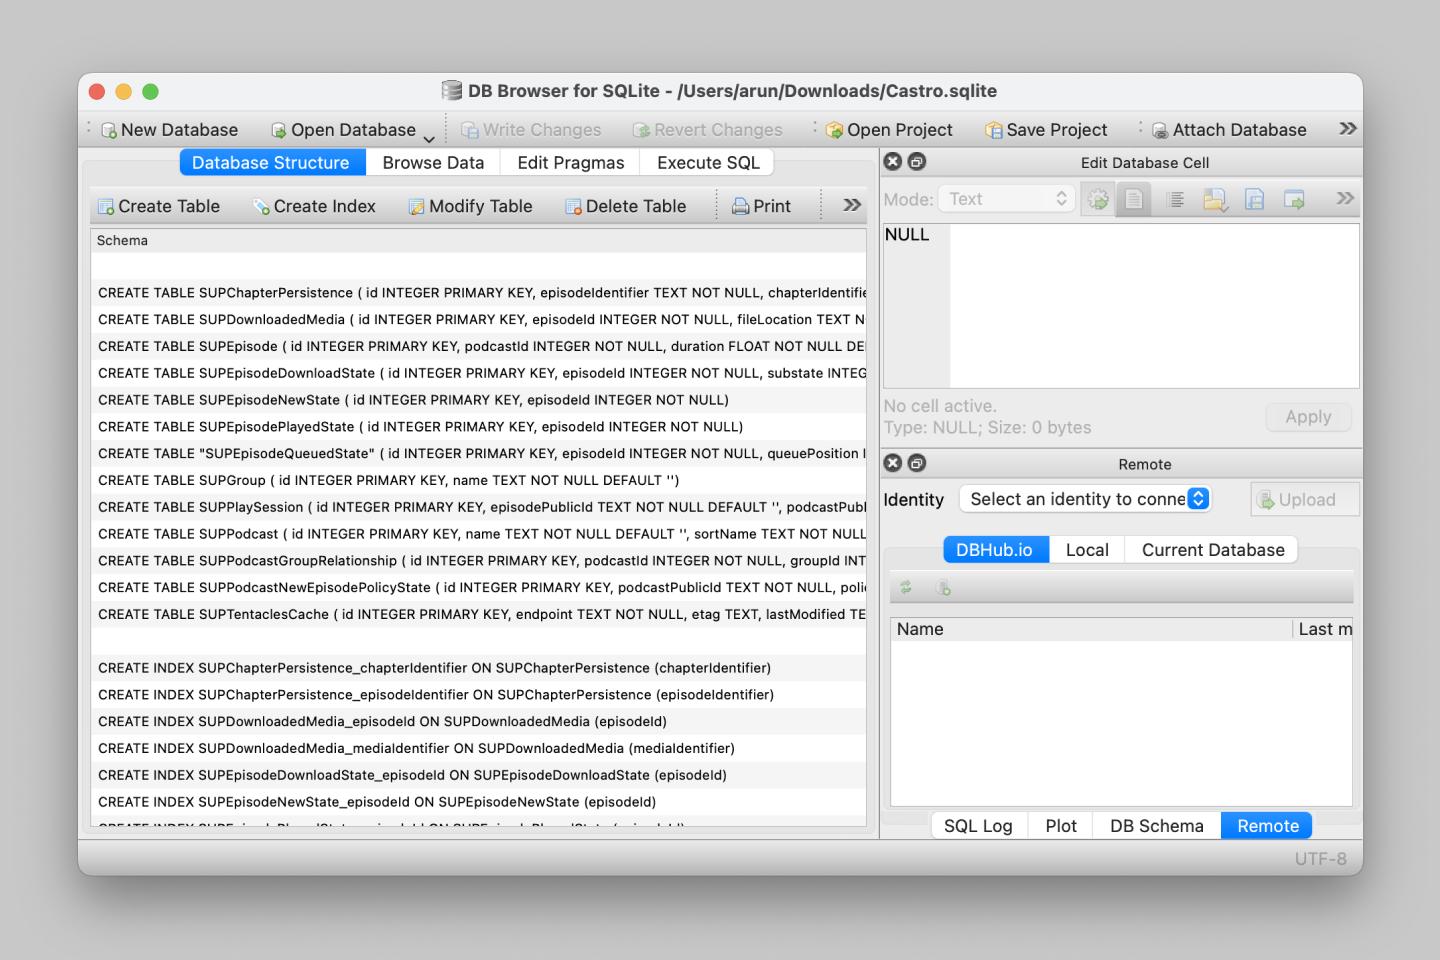Image resolution: width=1440 pixels, height=960 pixels.
Task: Select the SQL Log bottom tab
Action: tap(978, 826)
